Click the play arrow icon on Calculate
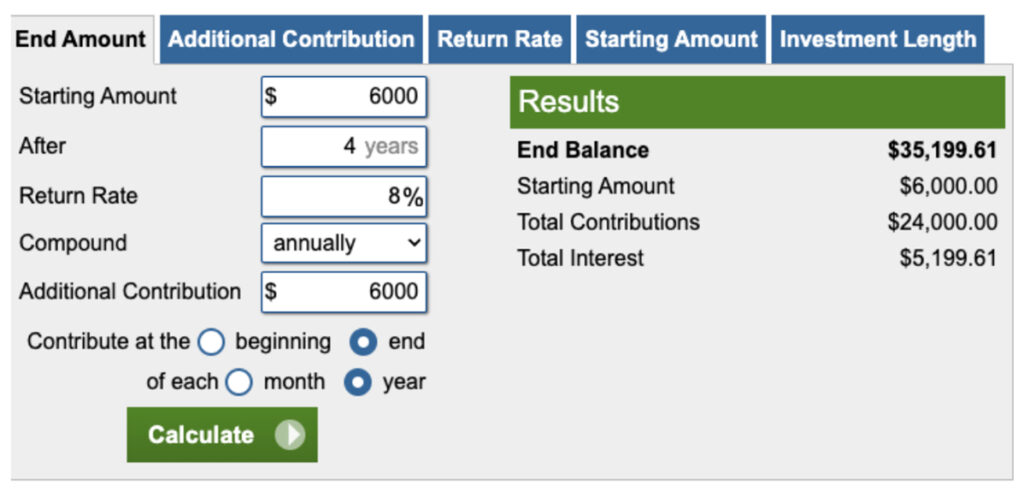1024x491 pixels. pos(290,435)
